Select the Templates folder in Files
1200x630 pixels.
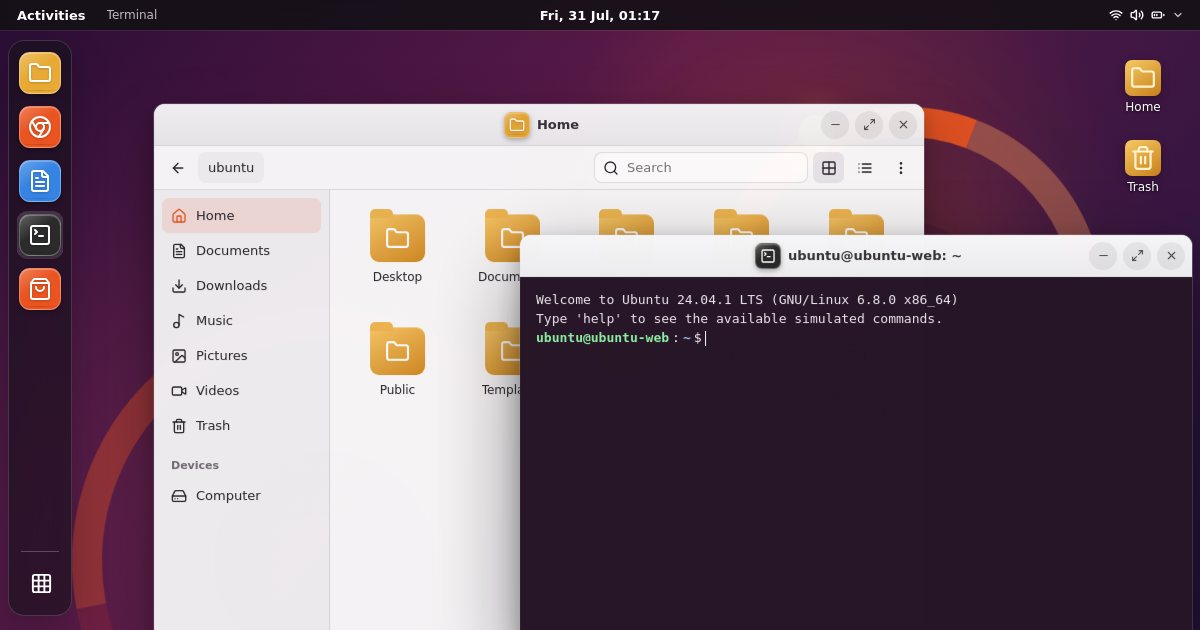[498, 360]
